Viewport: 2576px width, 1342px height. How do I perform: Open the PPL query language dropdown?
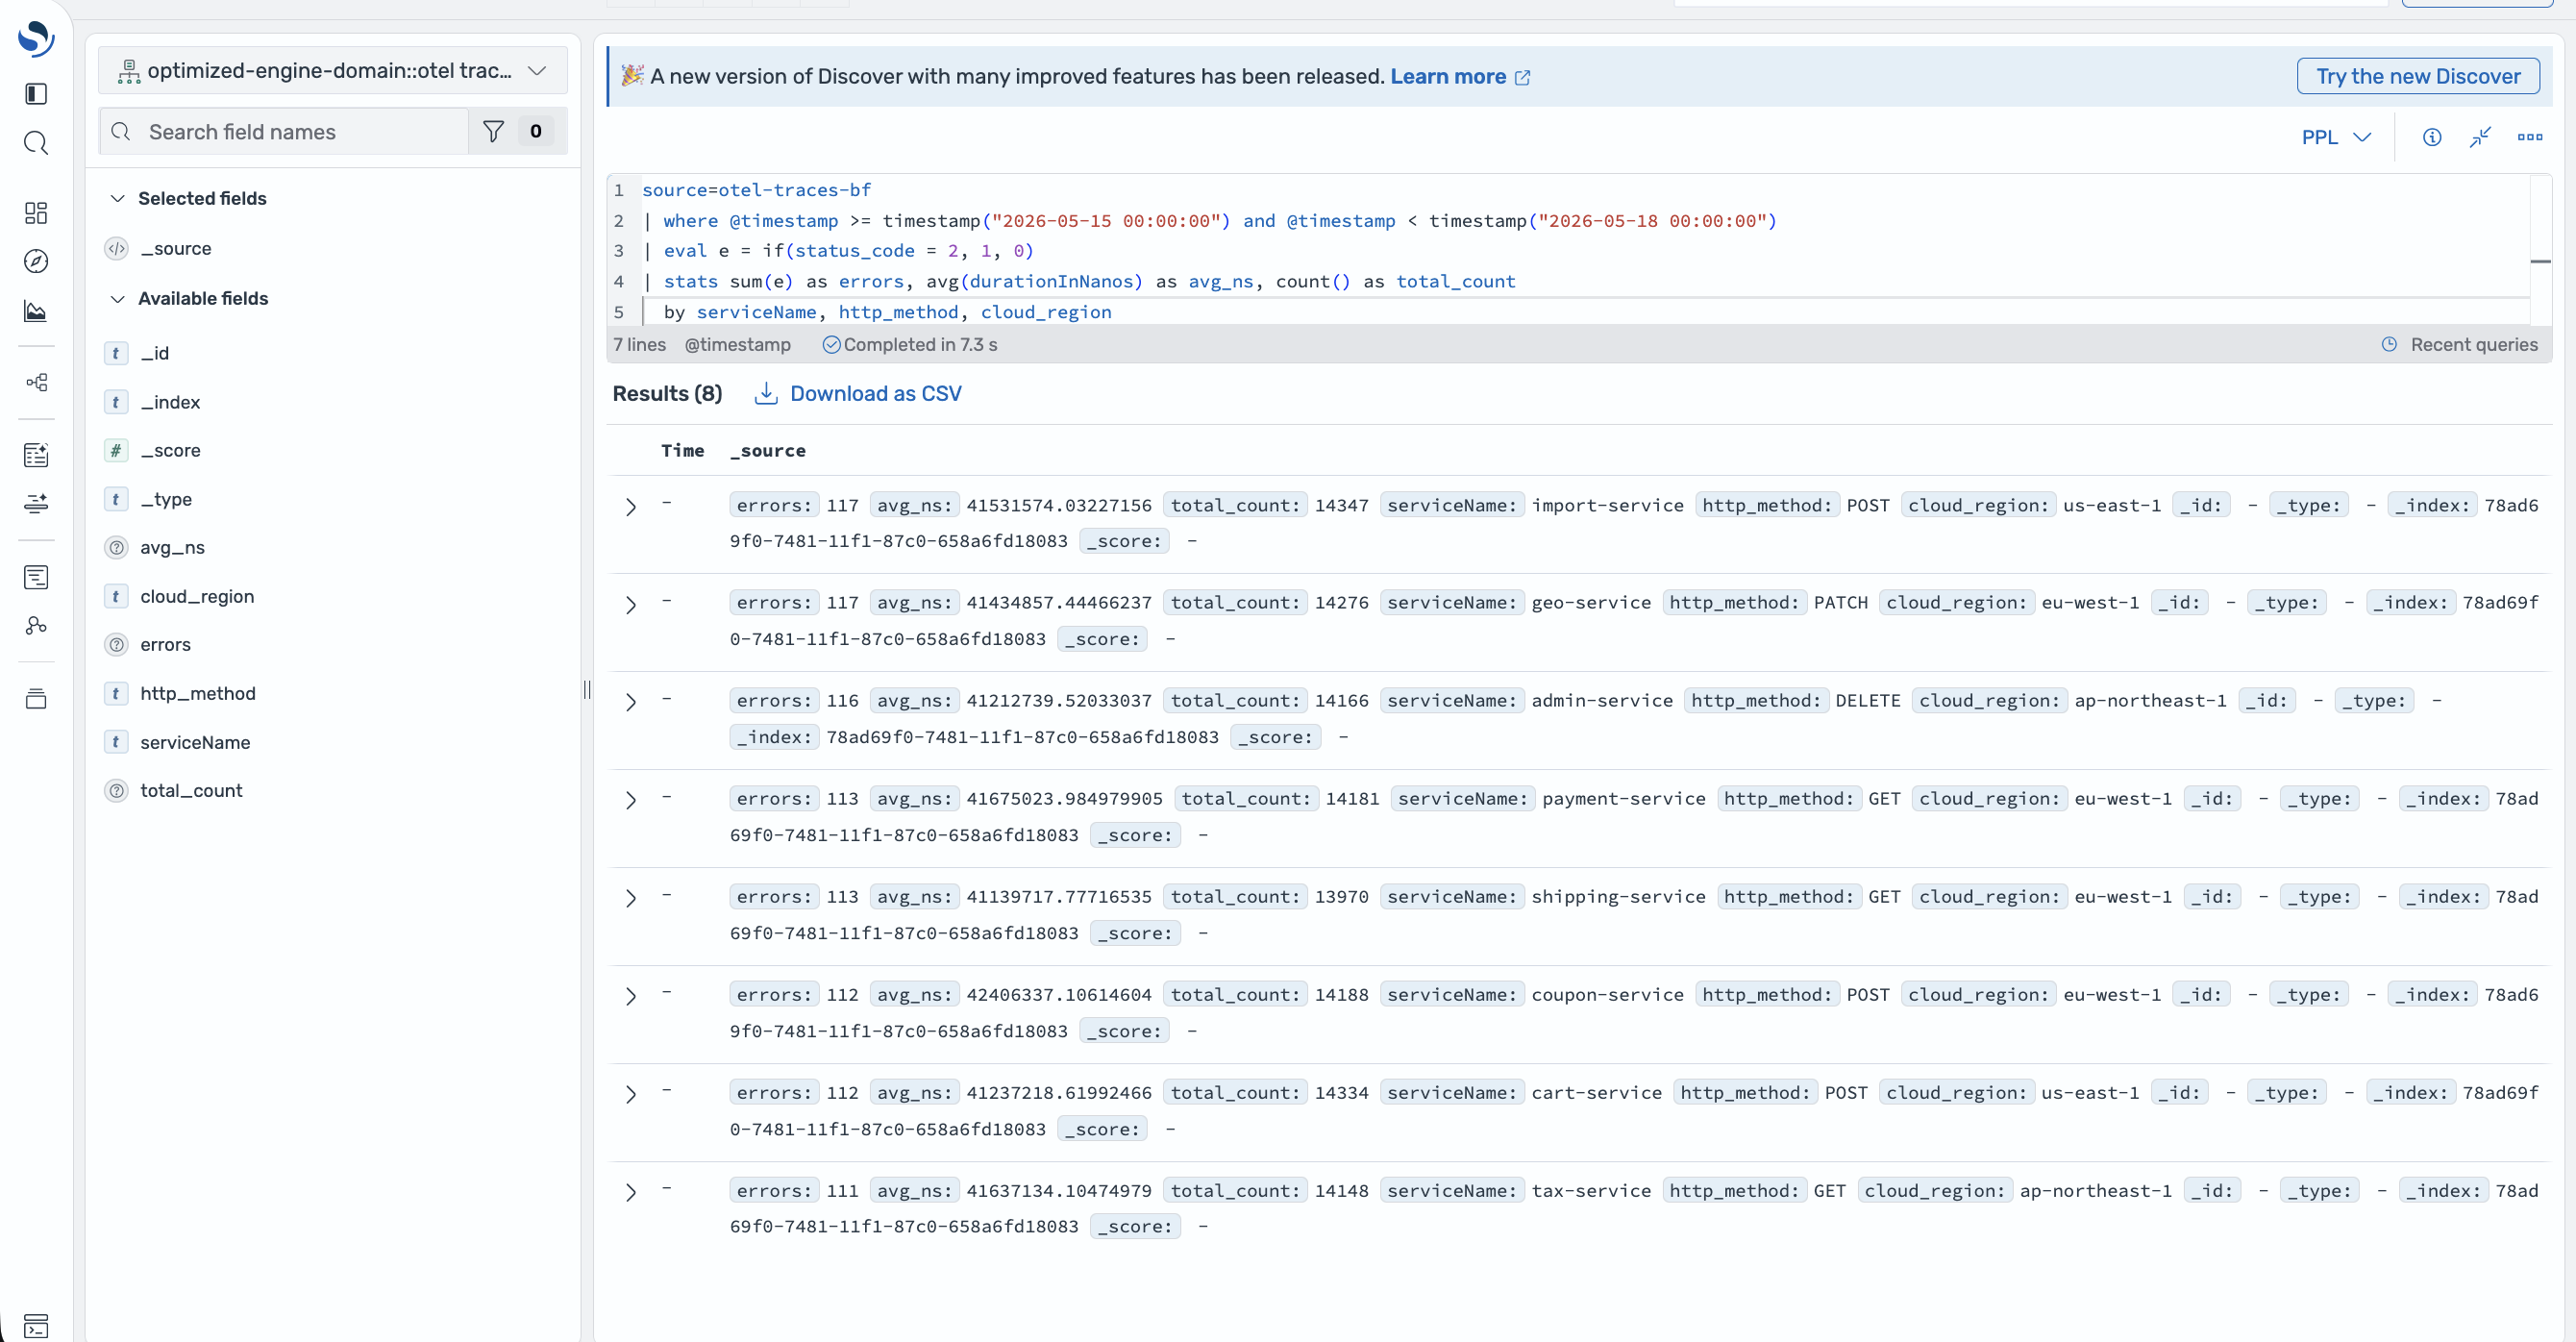[x=2336, y=137]
